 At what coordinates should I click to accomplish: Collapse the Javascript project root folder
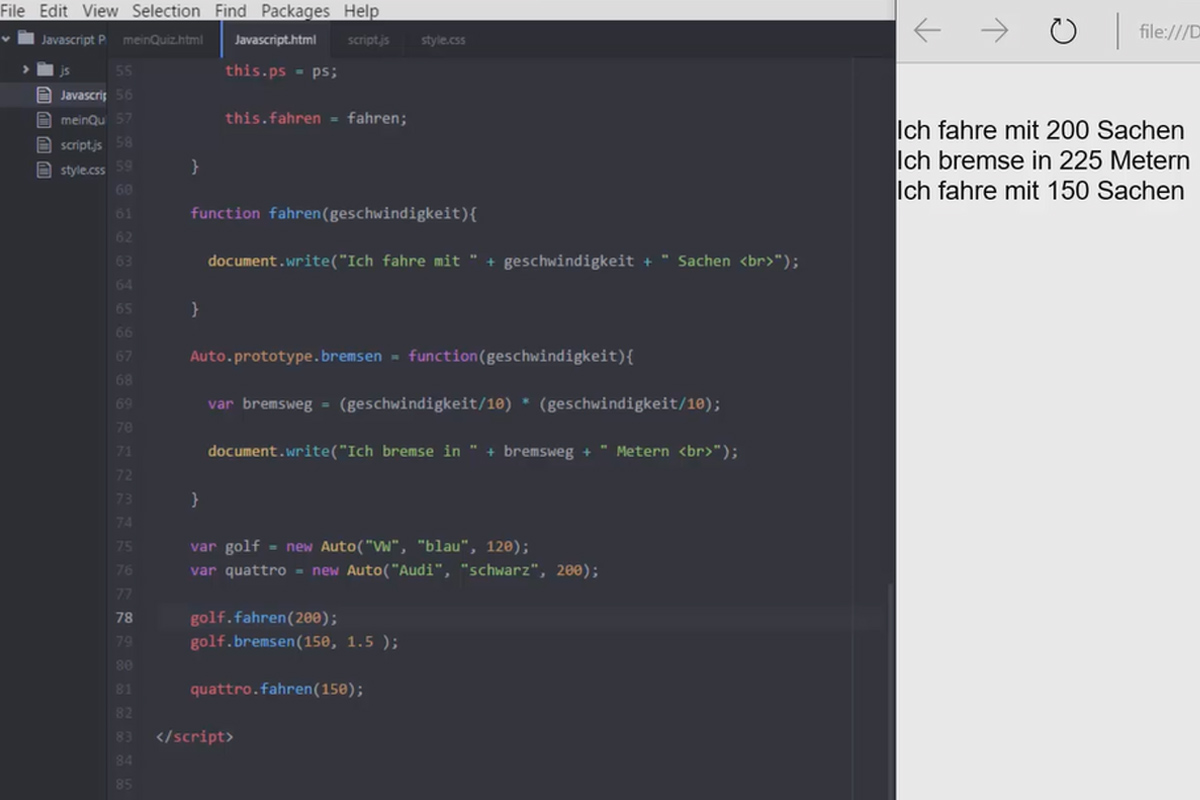tap(7, 40)
